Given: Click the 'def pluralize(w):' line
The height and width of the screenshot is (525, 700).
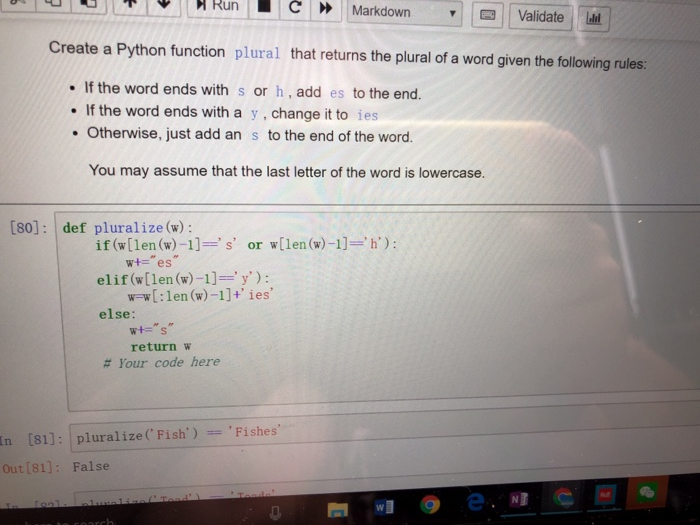Looking at the screenshot, I should pyautogui.click(x=128, y=228).
